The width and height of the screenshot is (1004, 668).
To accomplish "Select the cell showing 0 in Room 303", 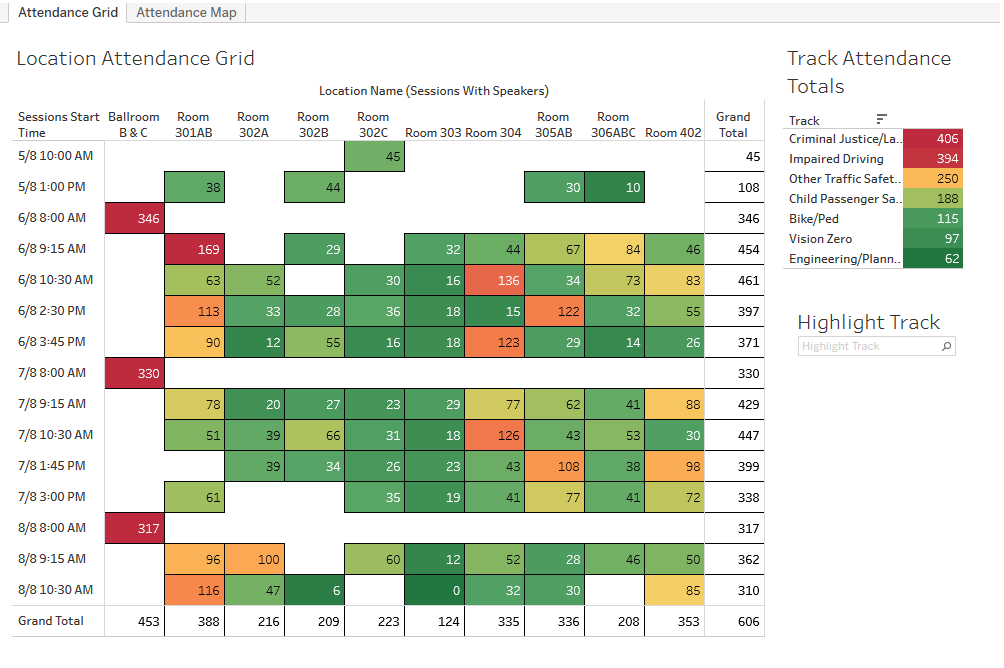I will [x=434, y=590].
